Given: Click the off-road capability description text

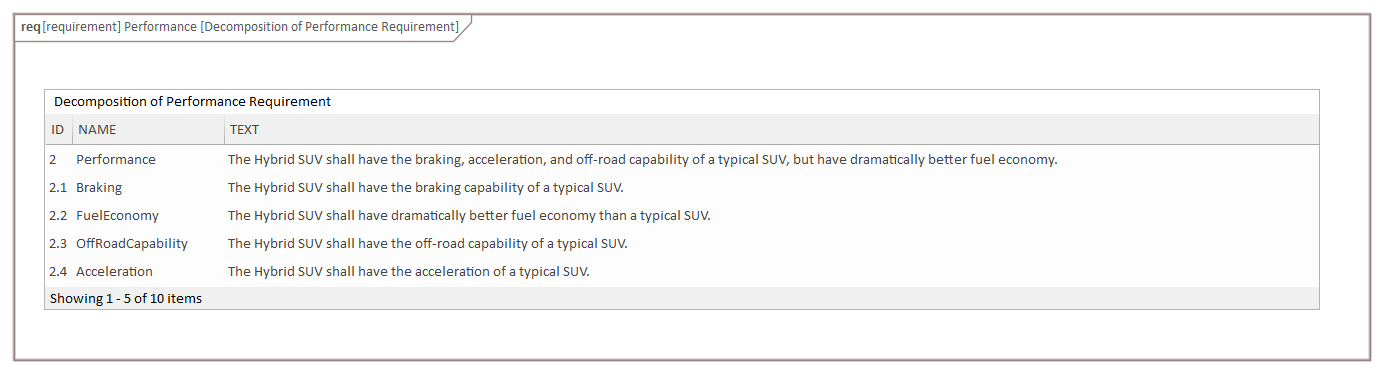Looking at the screenshot, I should click(x=428, y=243).
